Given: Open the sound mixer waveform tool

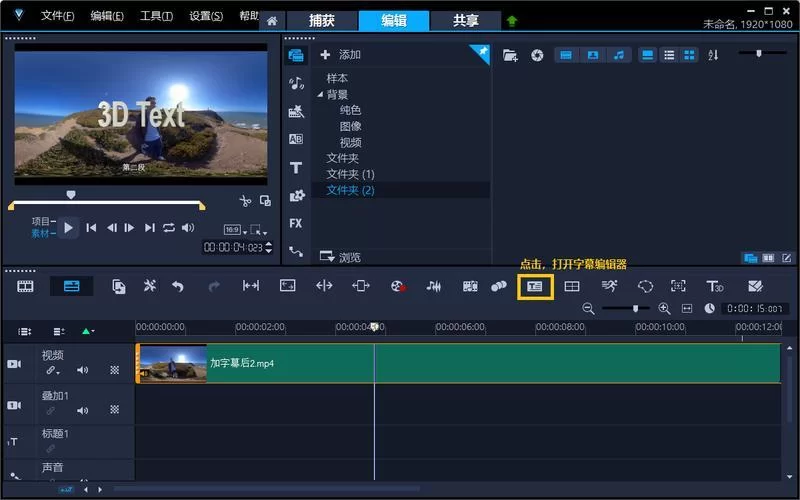Looking at the screenshot, I should 433,286.
